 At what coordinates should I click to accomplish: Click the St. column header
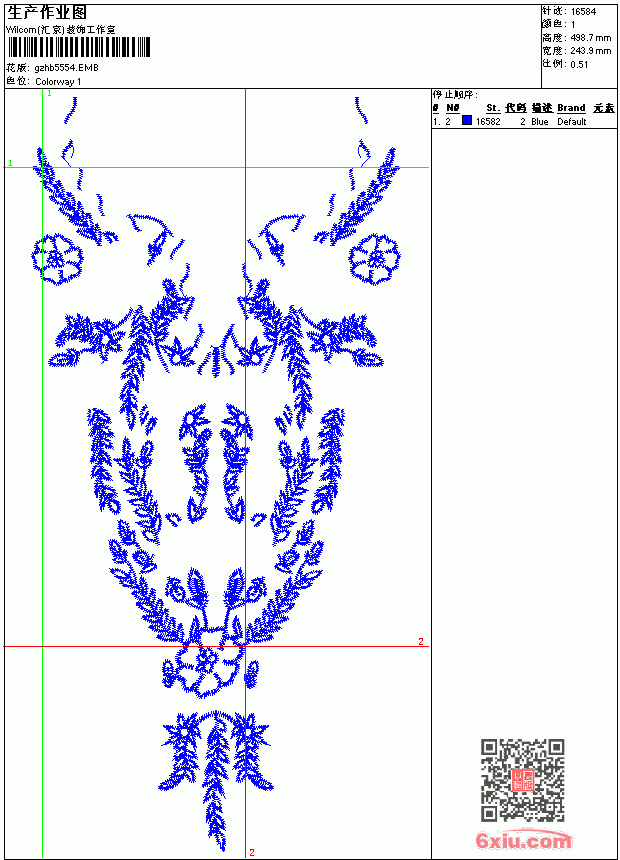pos(493,108)
